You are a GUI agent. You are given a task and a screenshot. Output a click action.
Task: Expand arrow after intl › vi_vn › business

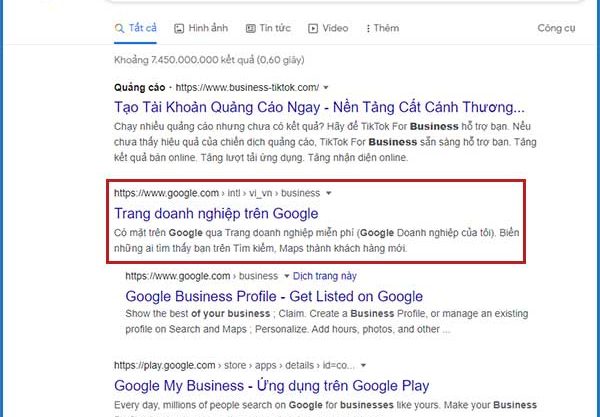(x=328, y=193)
